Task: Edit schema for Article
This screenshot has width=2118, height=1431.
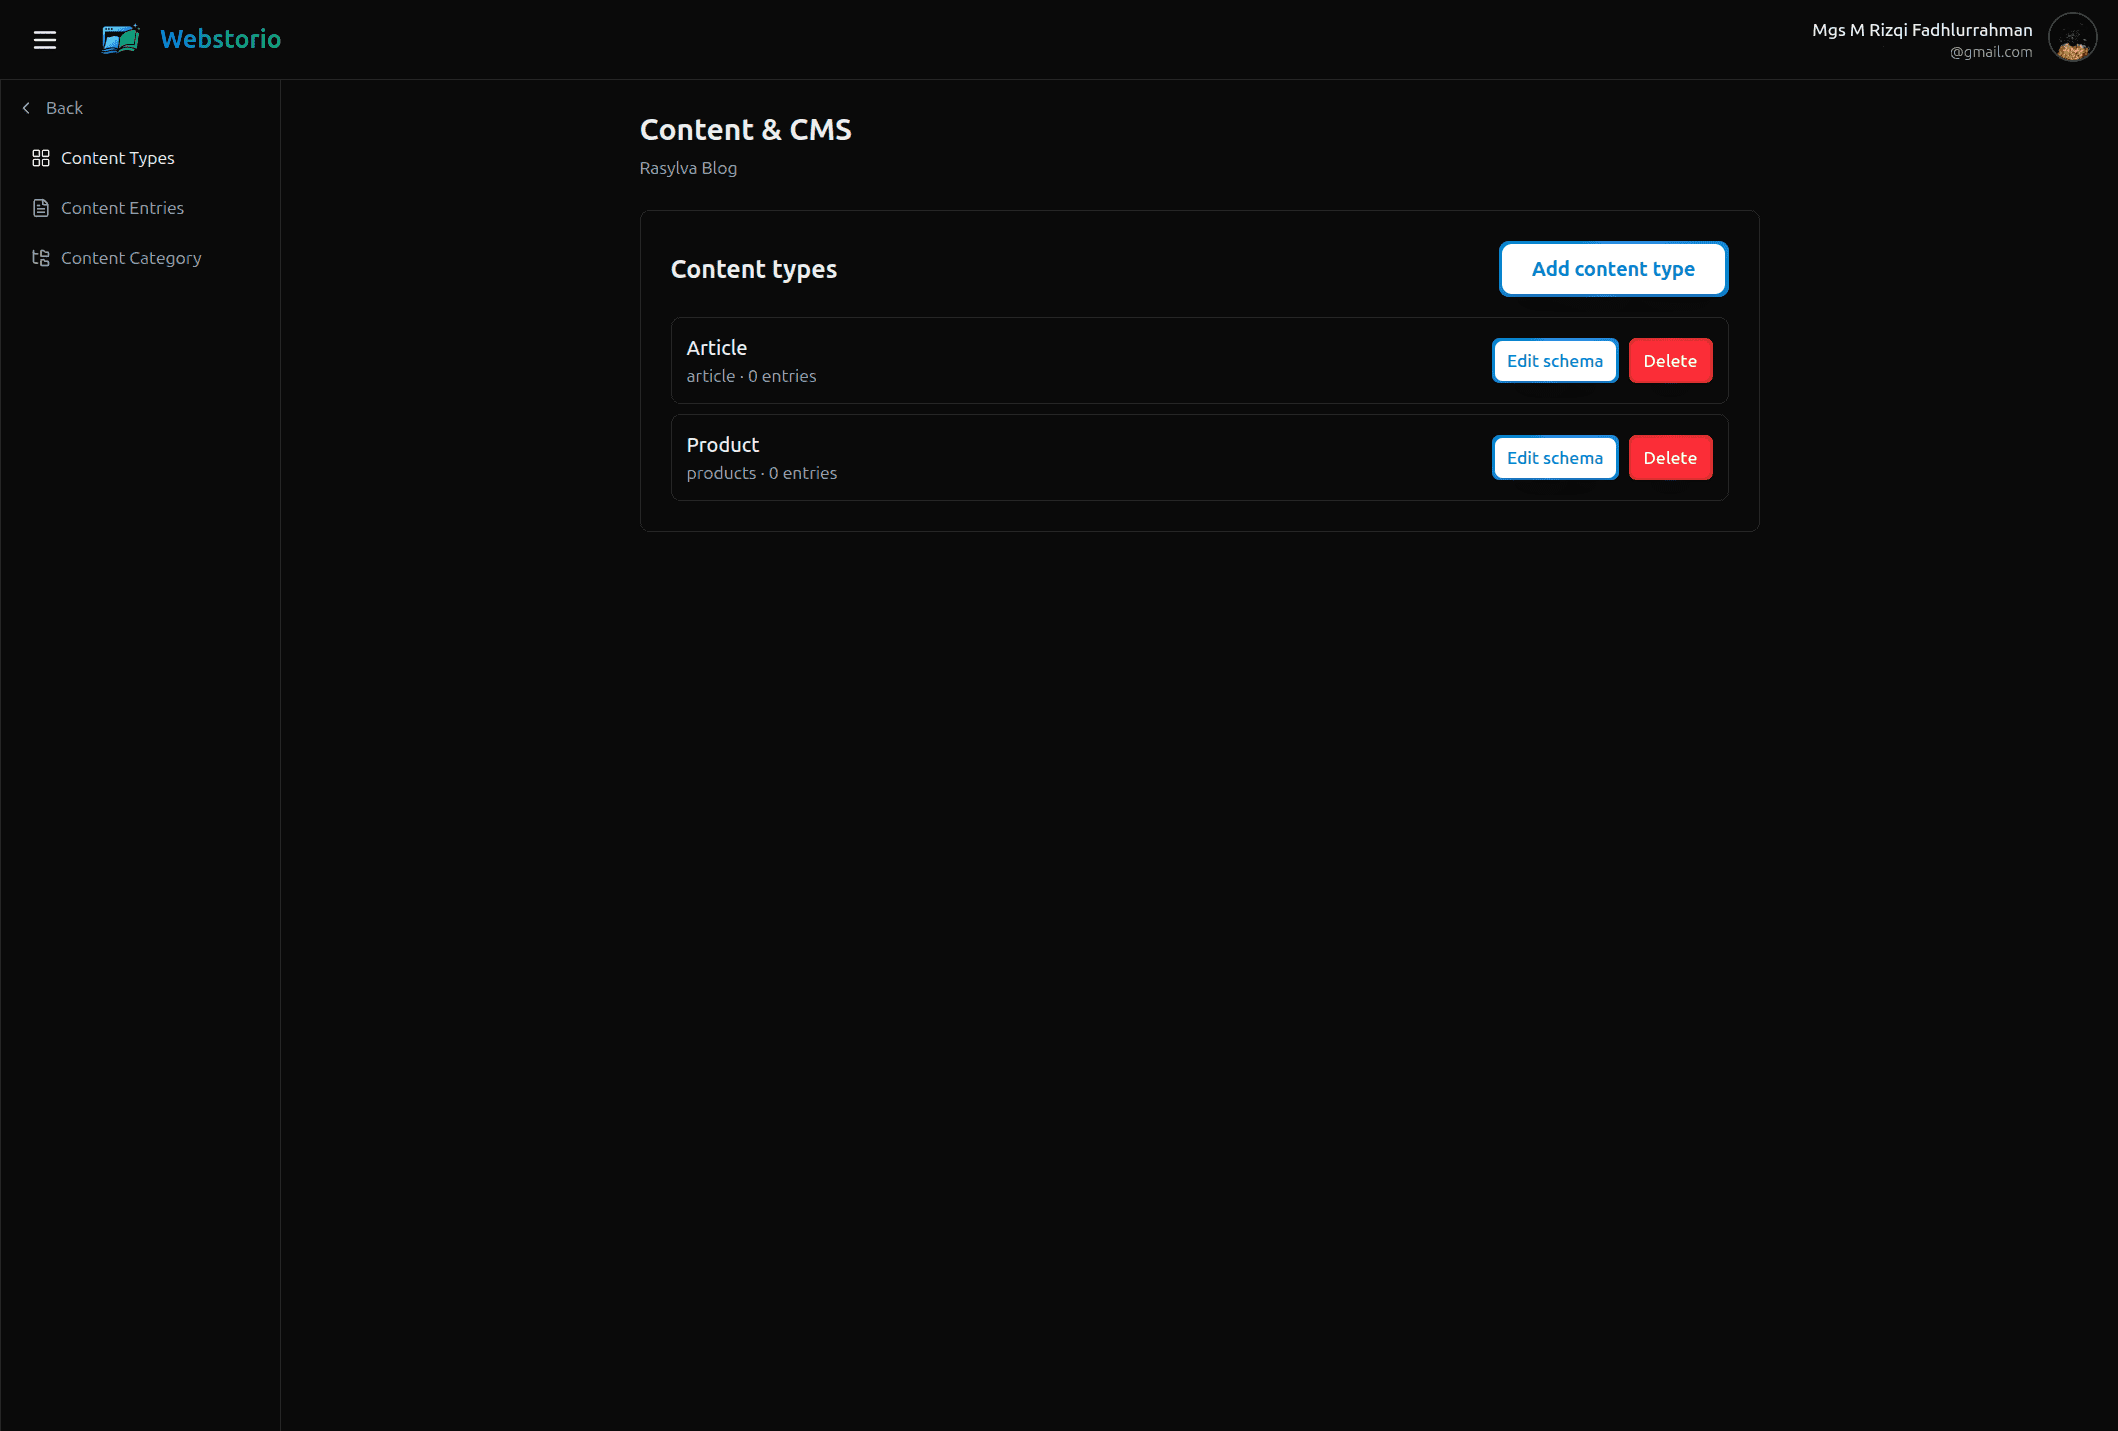Action: [1555, 361]
